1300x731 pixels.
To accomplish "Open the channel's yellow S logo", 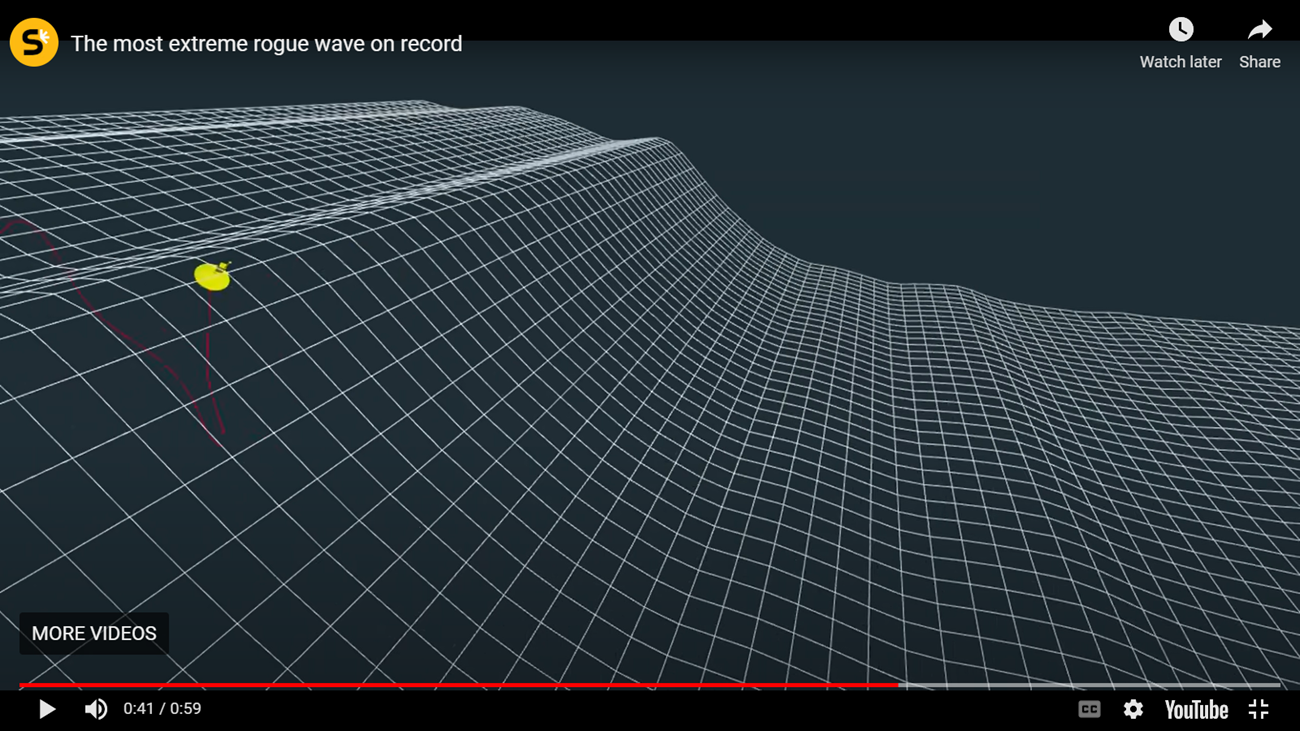I will 34,43.
